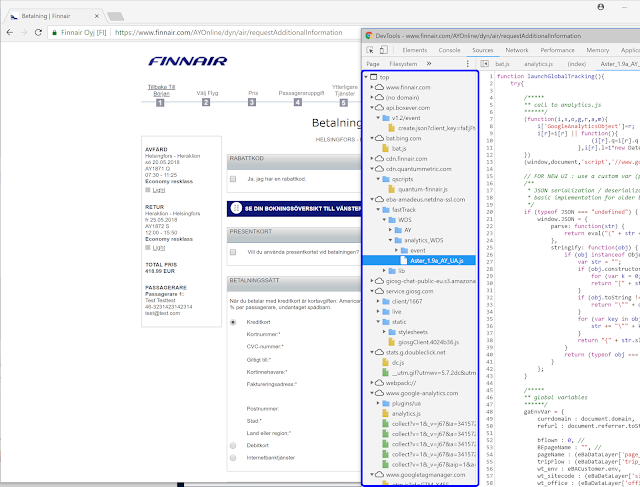The width and height of the screenshot is (640, 487).
Task: Collapse the WDS folder
Action: tap(384, 220)
